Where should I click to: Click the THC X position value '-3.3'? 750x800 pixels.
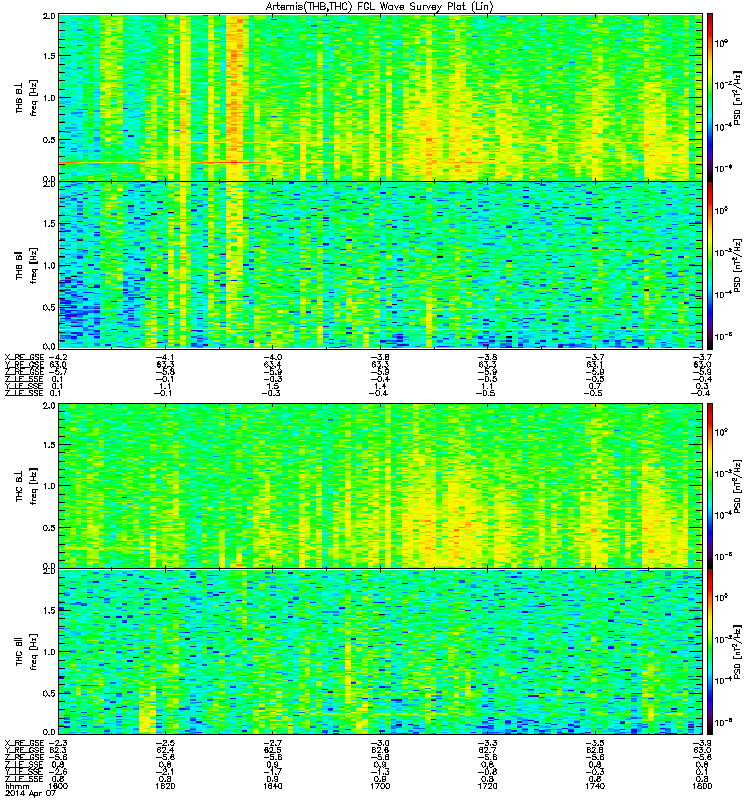click(487, 743)
